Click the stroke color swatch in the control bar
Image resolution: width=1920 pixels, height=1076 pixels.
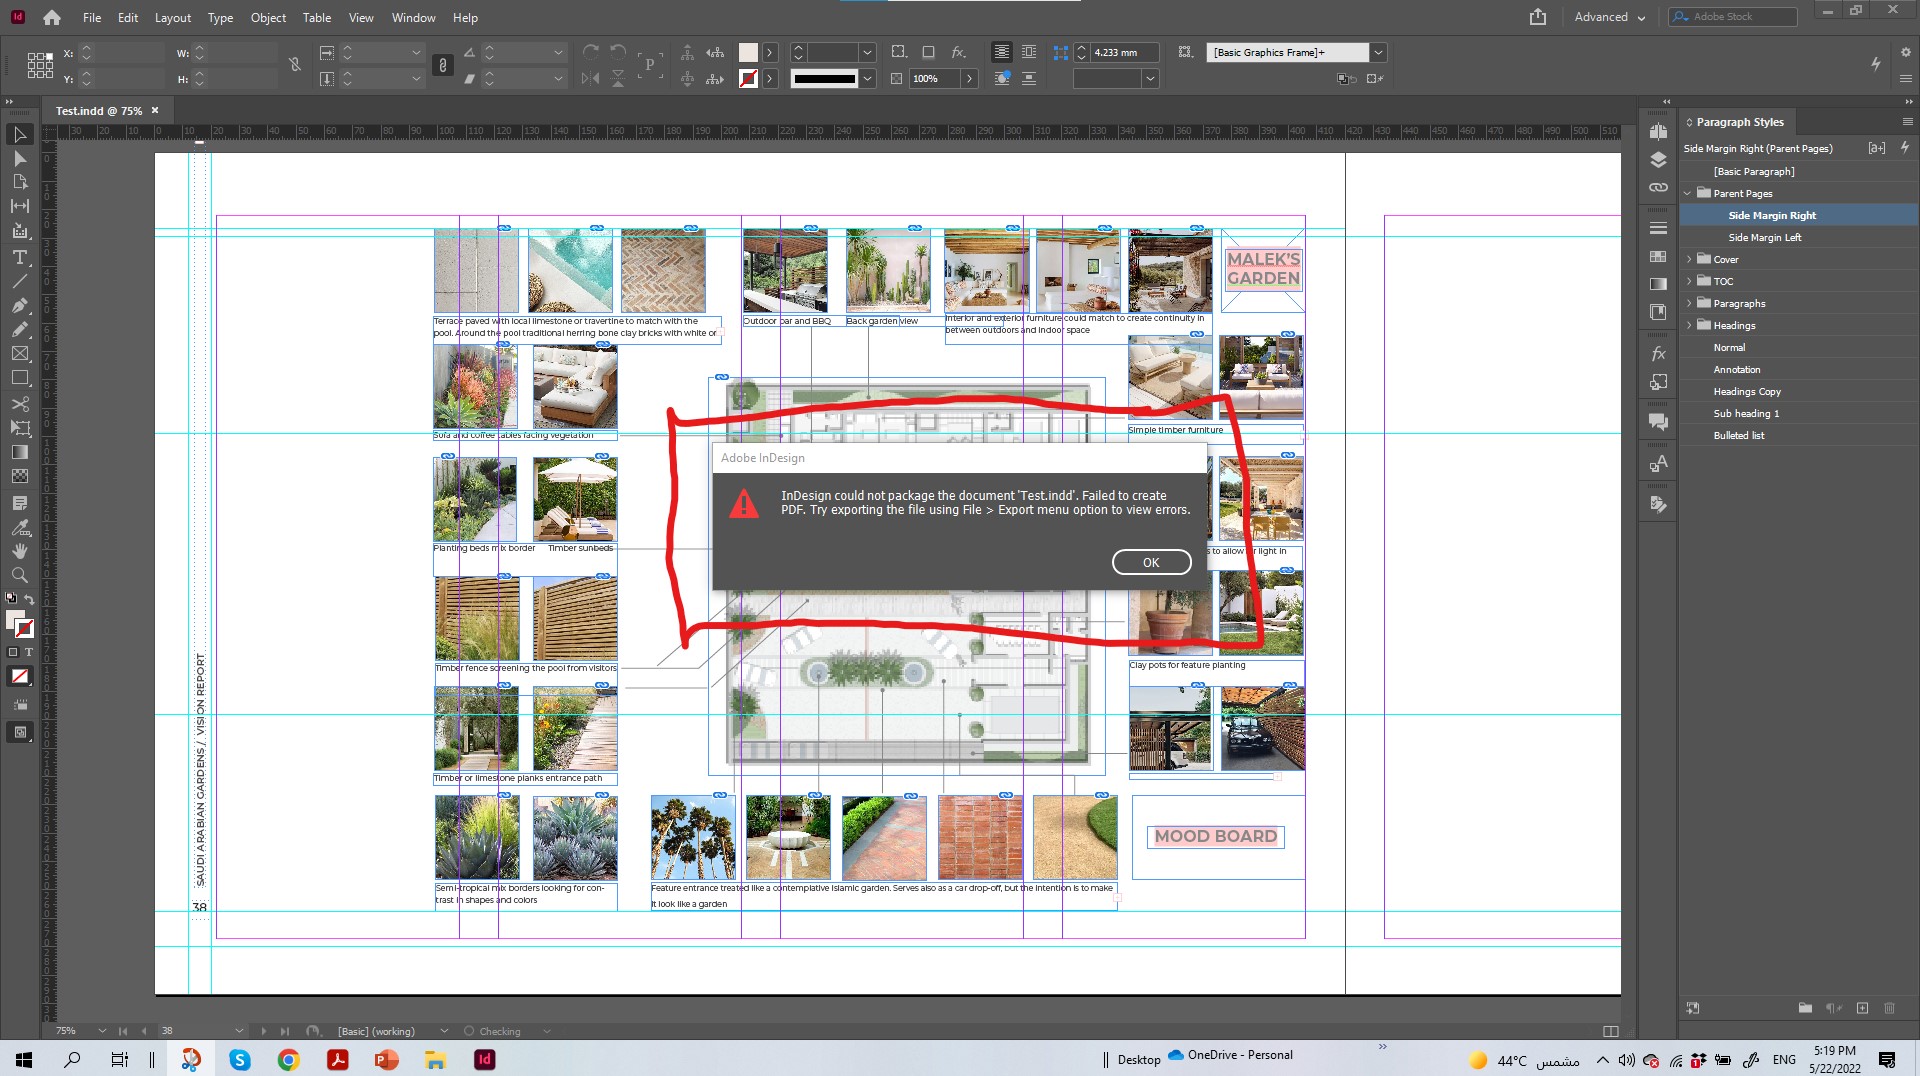pos(747,78)
